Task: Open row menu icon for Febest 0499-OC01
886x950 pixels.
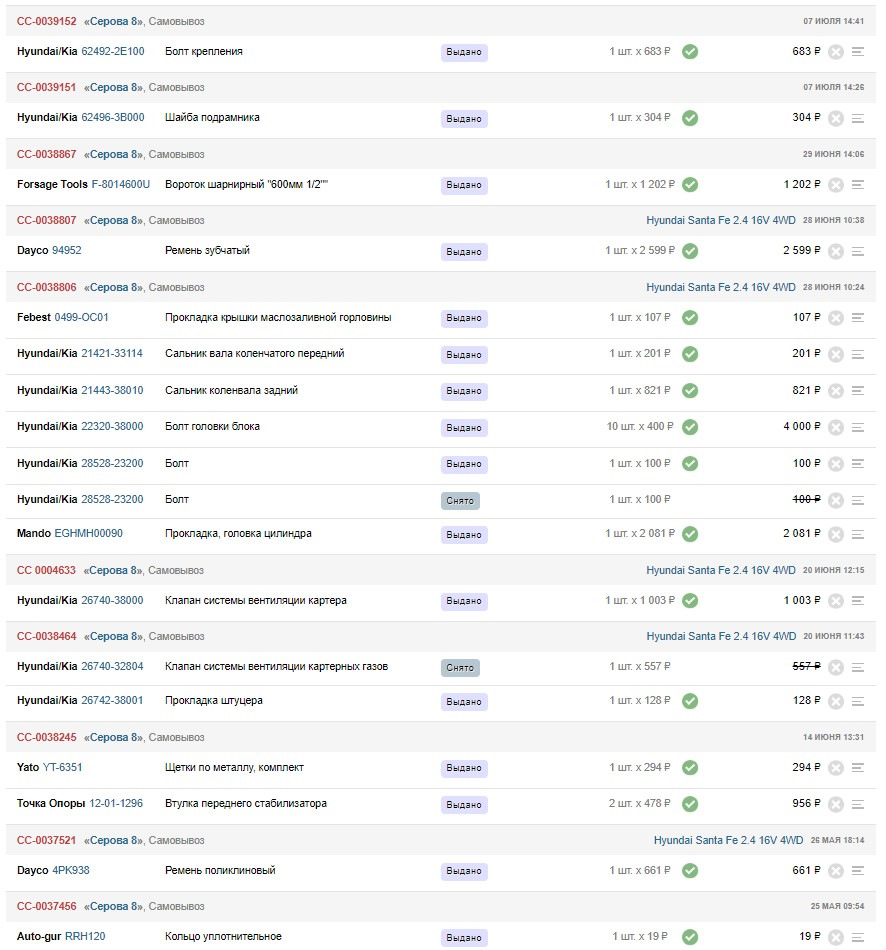Action: pos(857,318)
